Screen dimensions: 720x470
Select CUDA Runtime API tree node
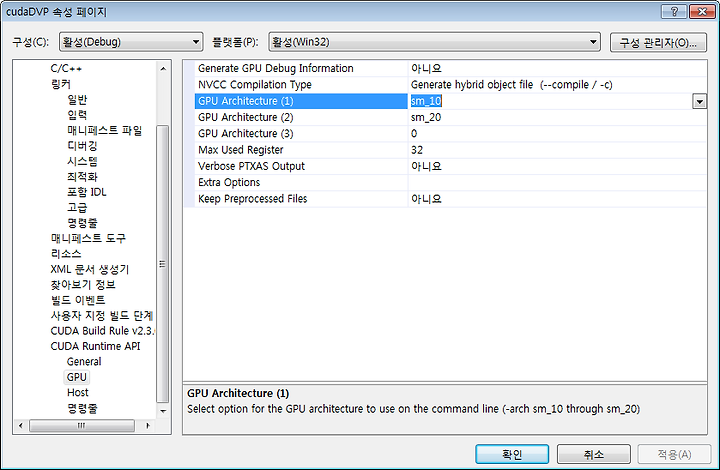tap(96, 346)
